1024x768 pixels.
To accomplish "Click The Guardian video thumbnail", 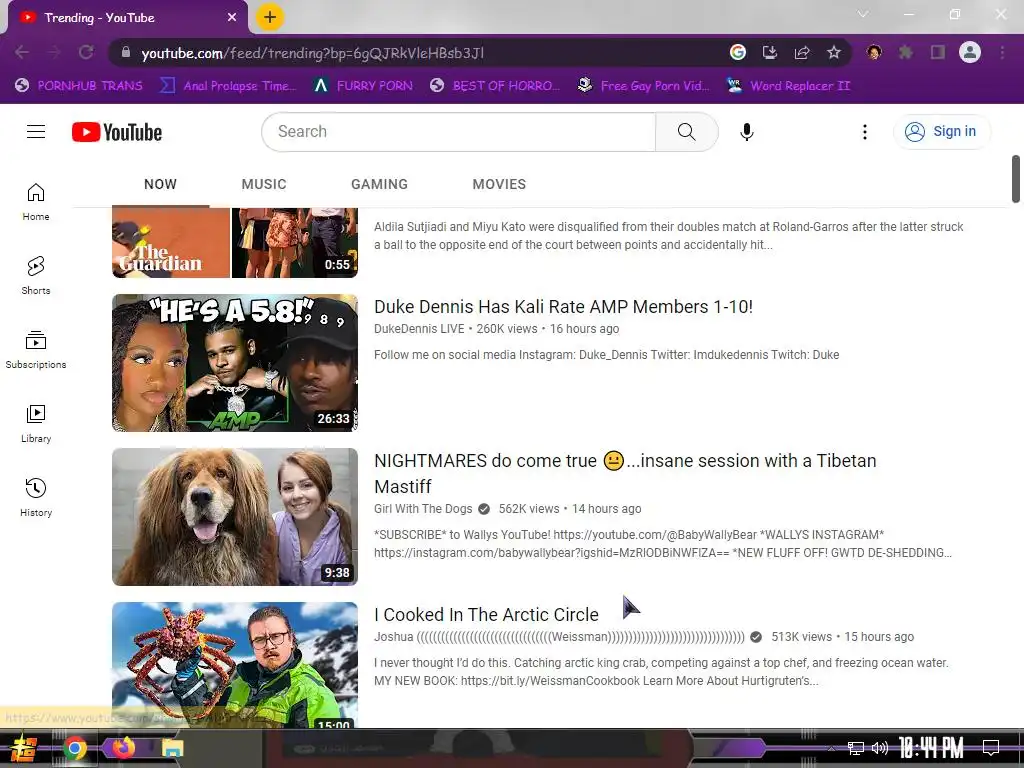I will (235, 242).
